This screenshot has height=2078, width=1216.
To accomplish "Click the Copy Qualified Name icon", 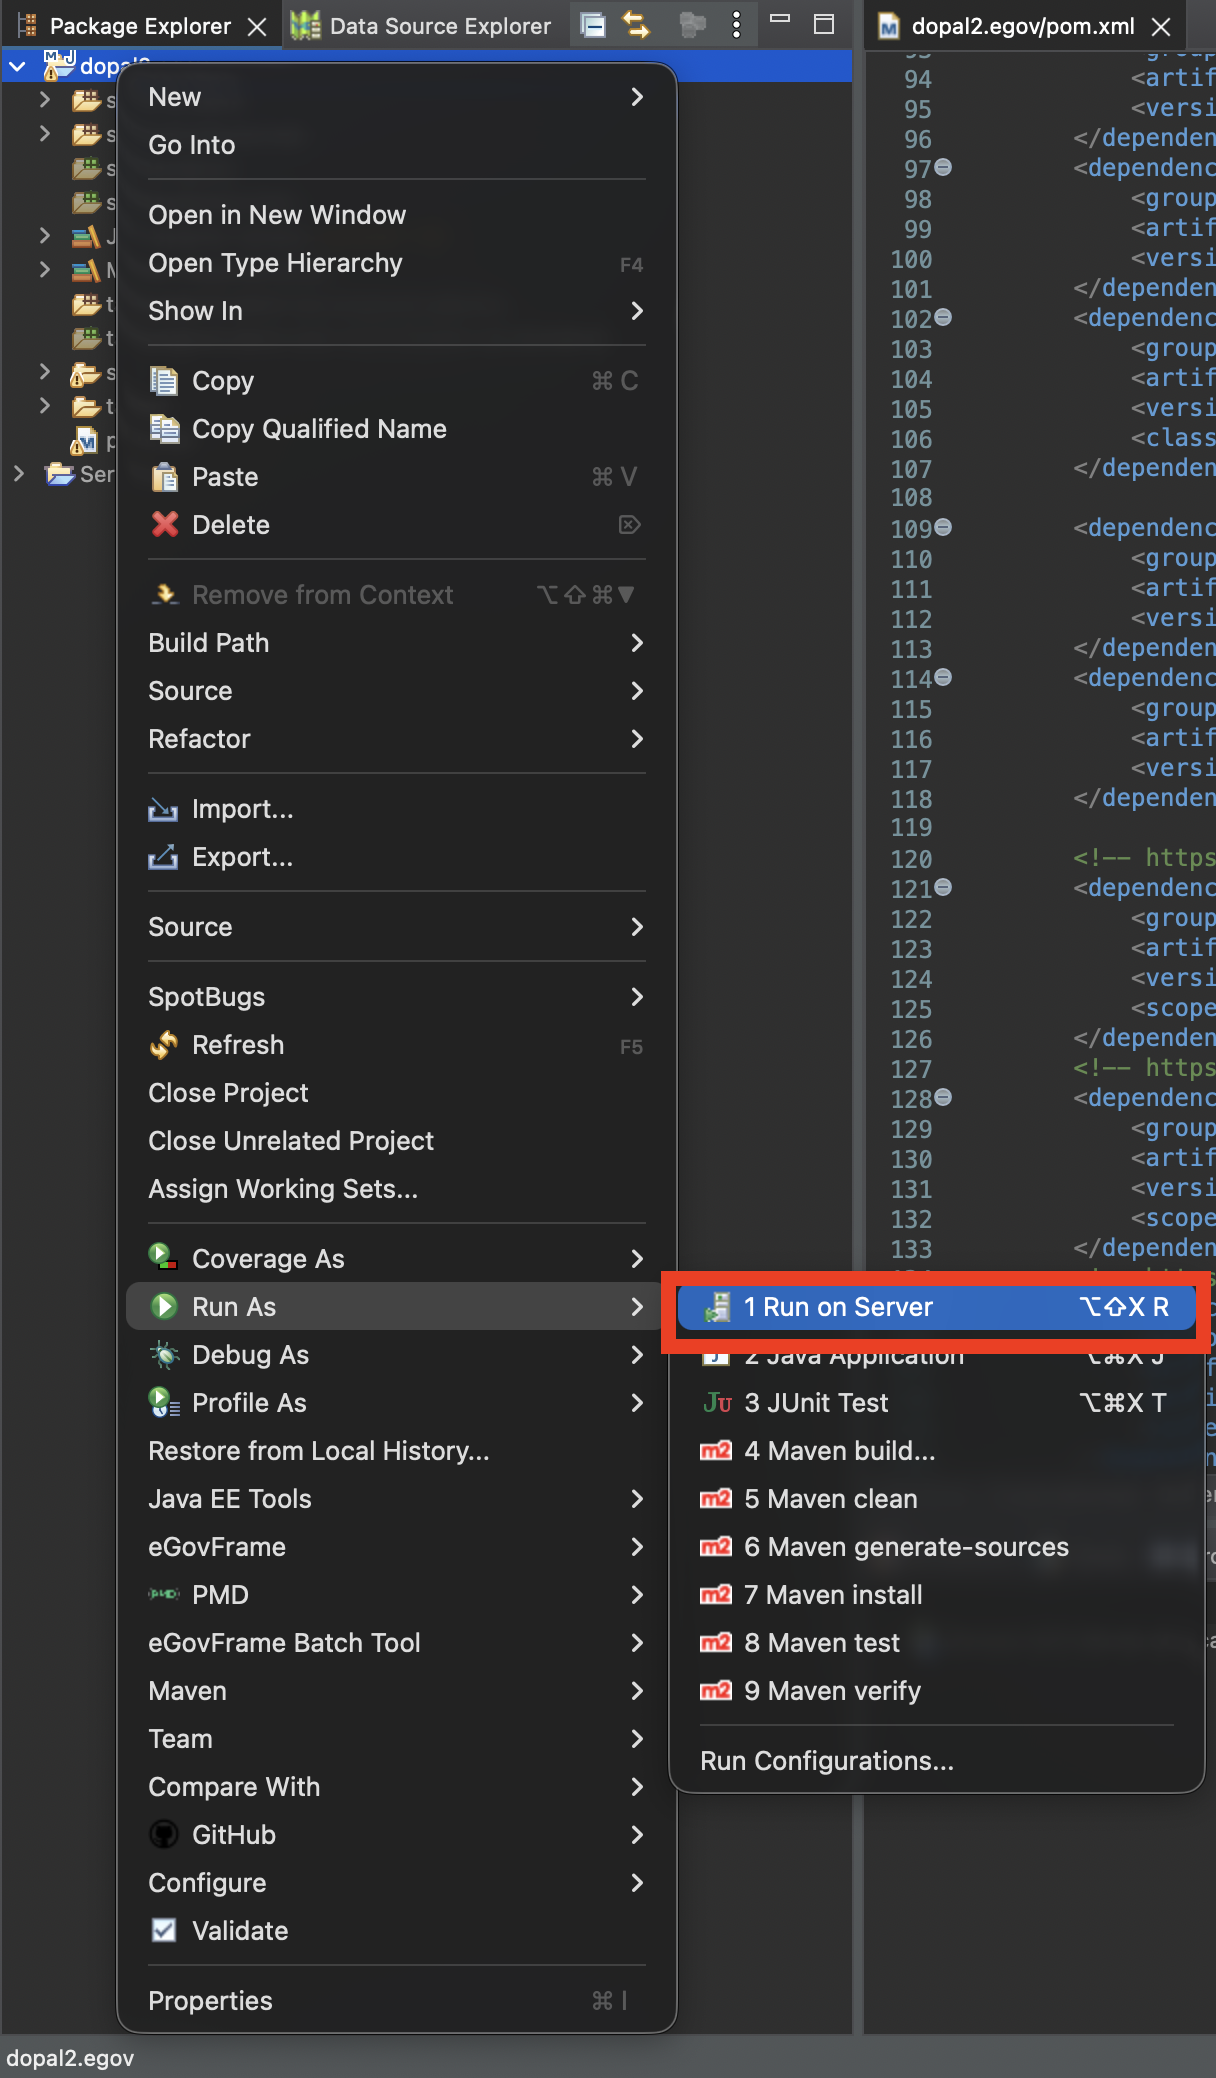I will pos(164,429).
